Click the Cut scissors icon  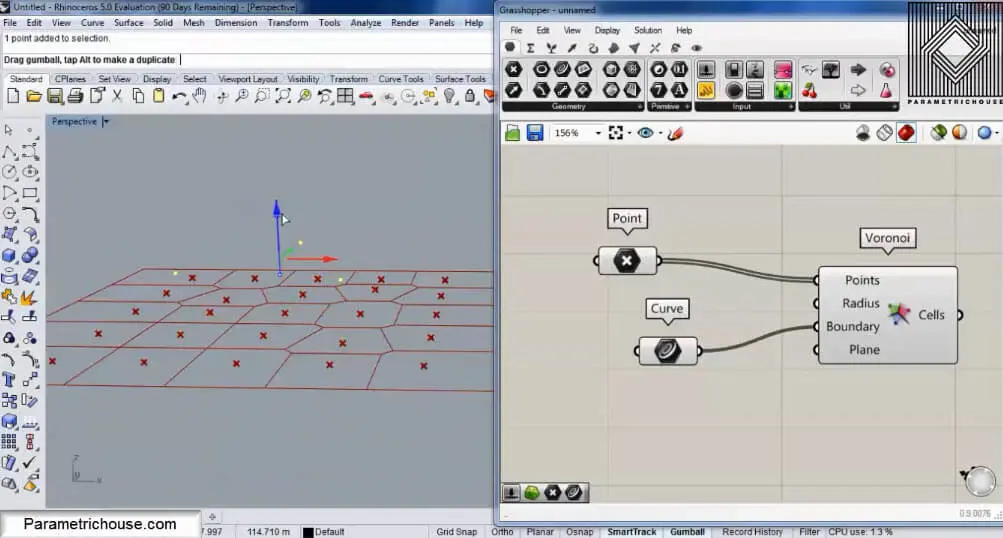tap(117, 97)
